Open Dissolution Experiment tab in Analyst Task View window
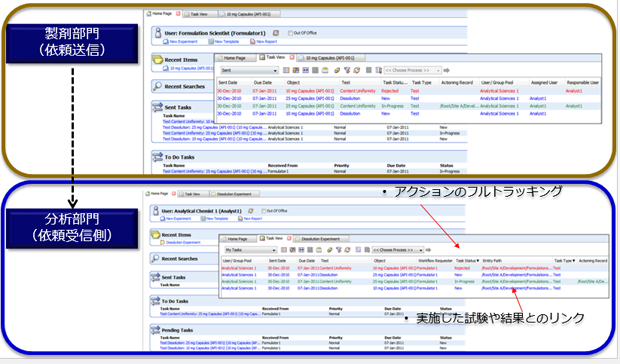 [321, 239]
